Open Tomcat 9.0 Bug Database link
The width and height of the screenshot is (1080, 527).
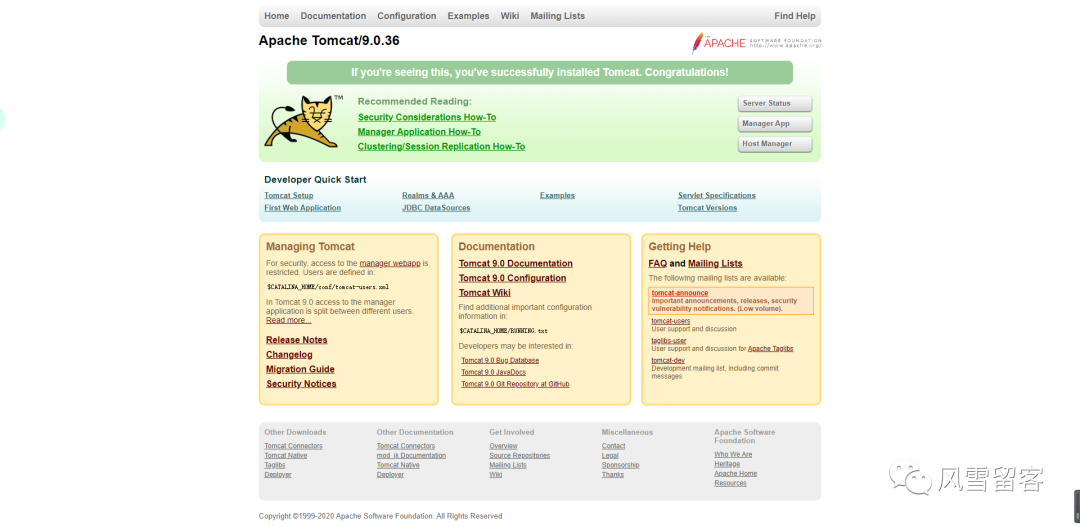[500, 360]
